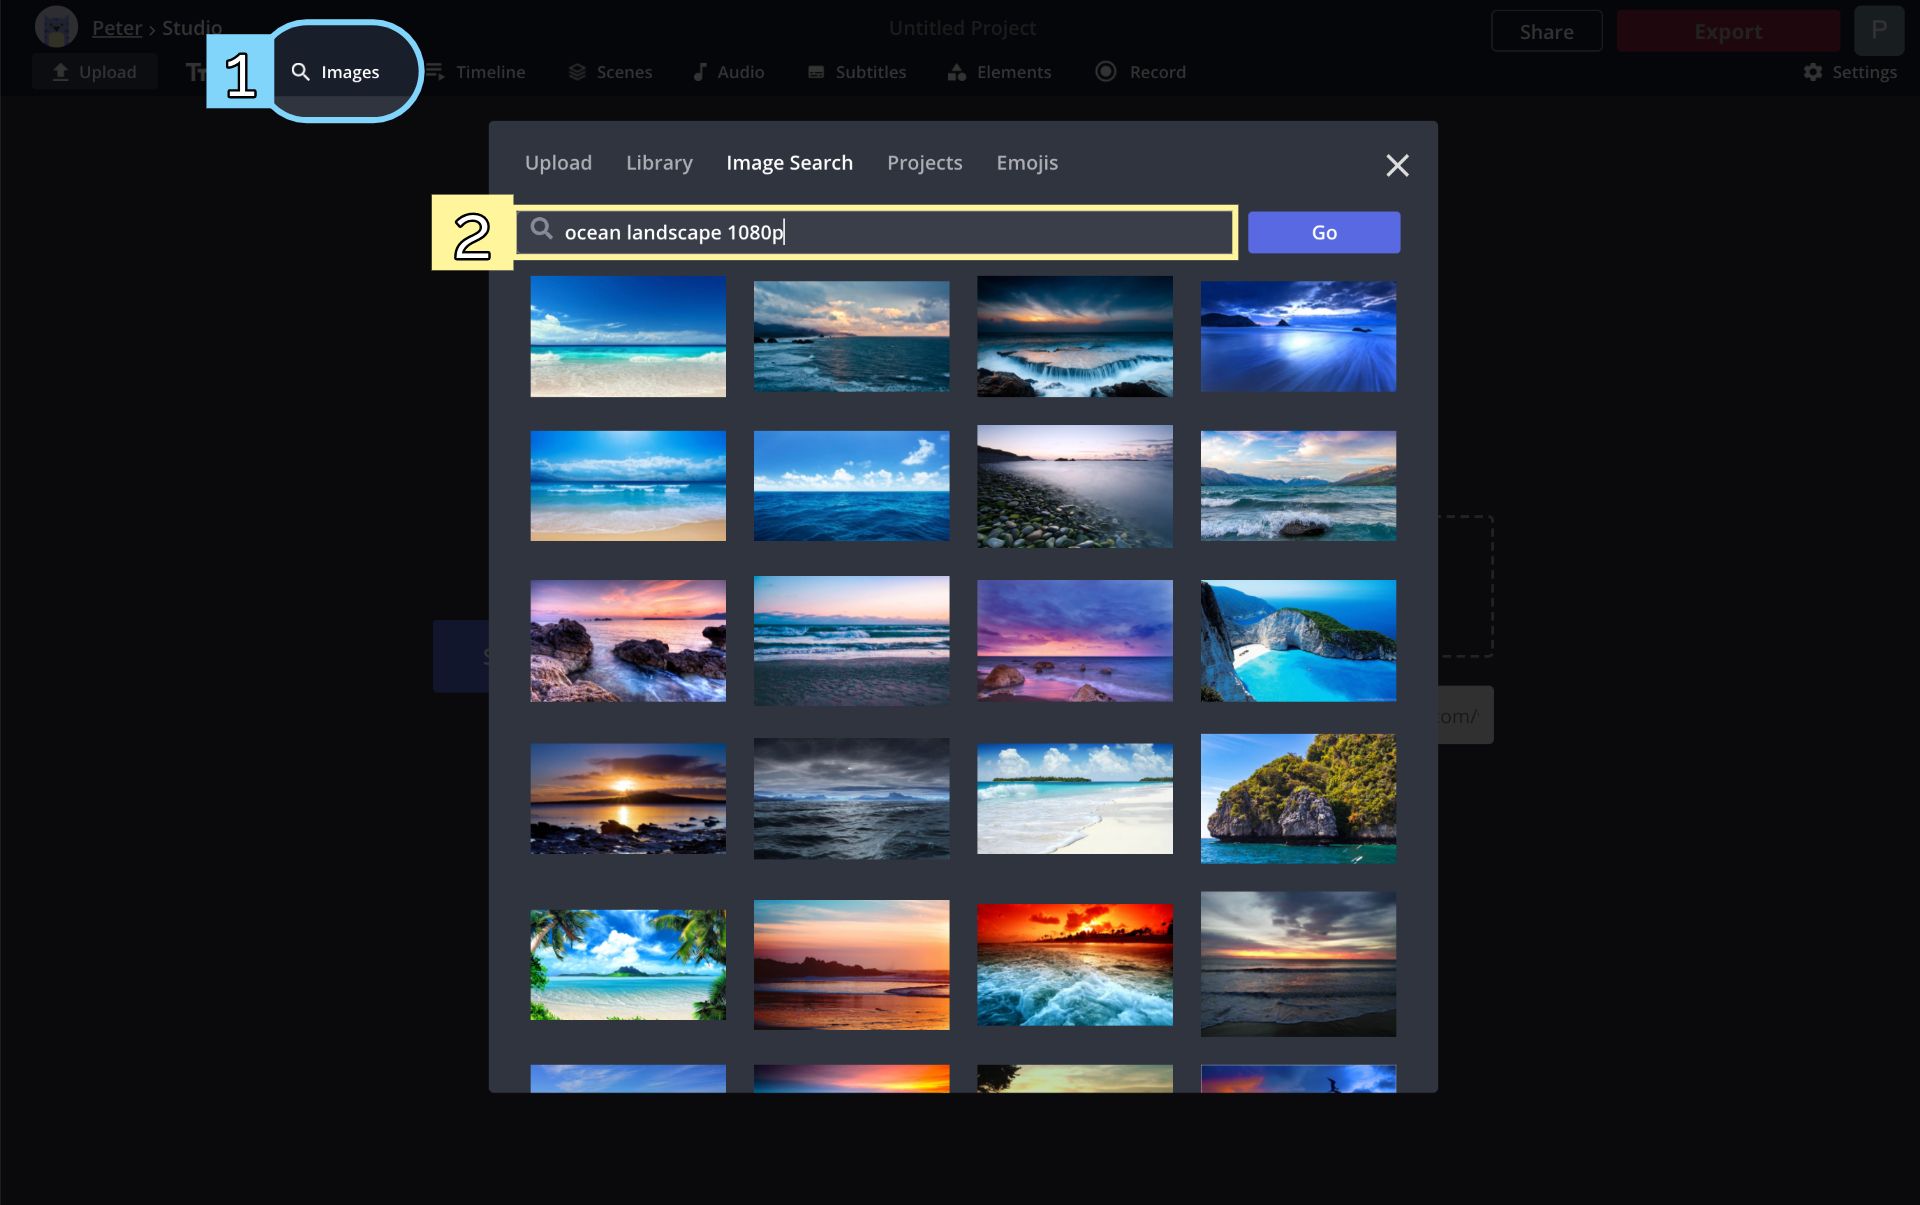Open the Peter workspace link

tap(117, 28)
